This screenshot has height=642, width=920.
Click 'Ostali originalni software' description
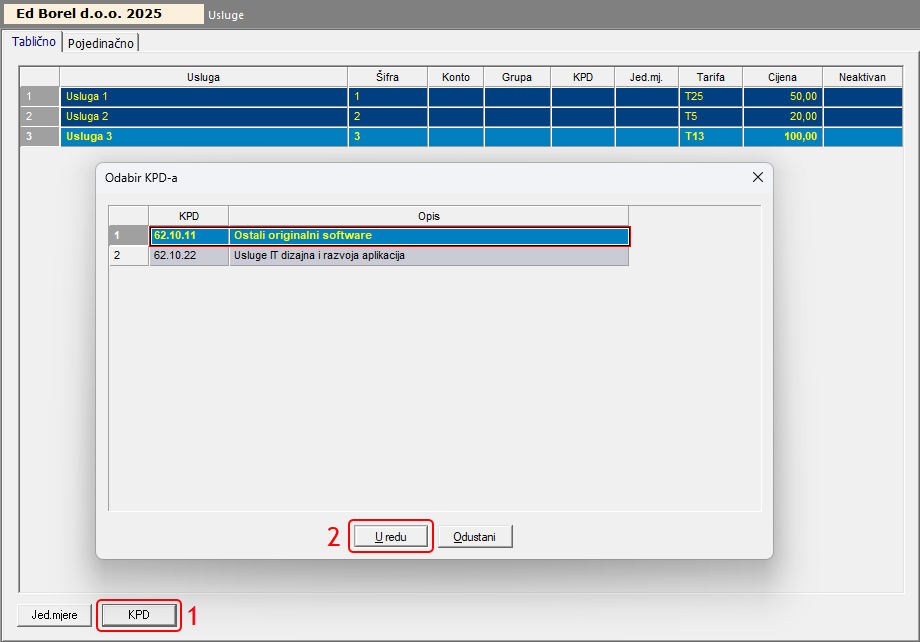point(428,236)
